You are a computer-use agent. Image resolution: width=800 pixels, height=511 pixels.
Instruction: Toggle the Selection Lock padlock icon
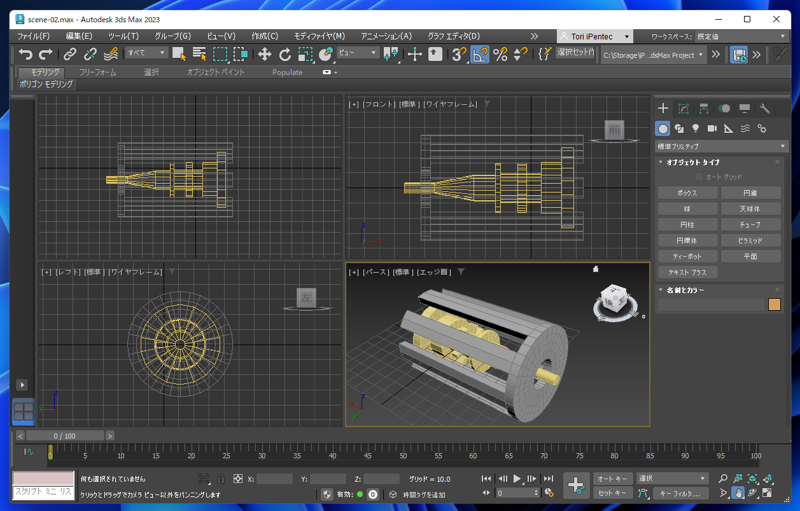(x=220, y=478)
